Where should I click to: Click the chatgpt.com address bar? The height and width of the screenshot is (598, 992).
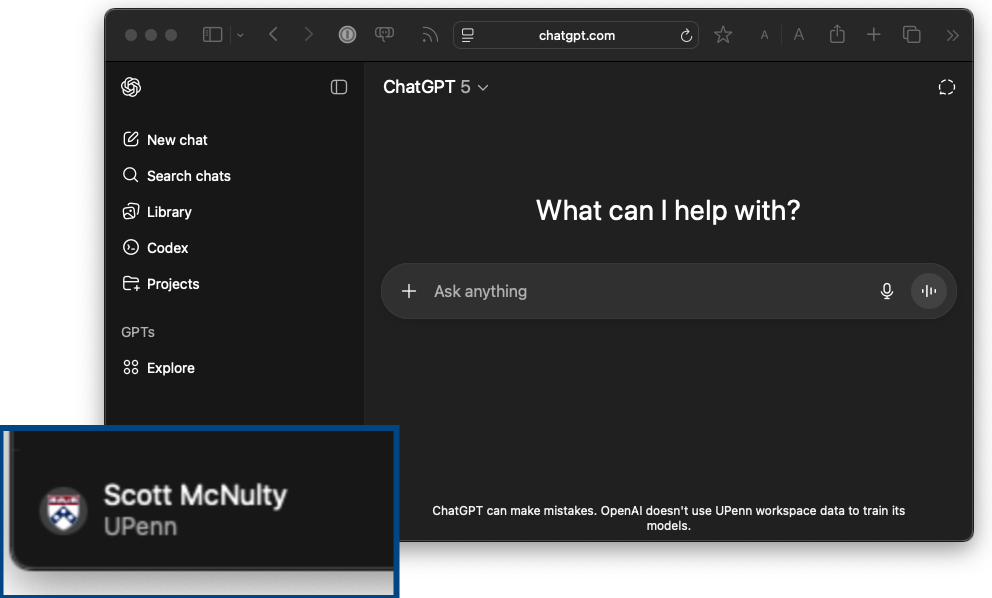(576, 35)
